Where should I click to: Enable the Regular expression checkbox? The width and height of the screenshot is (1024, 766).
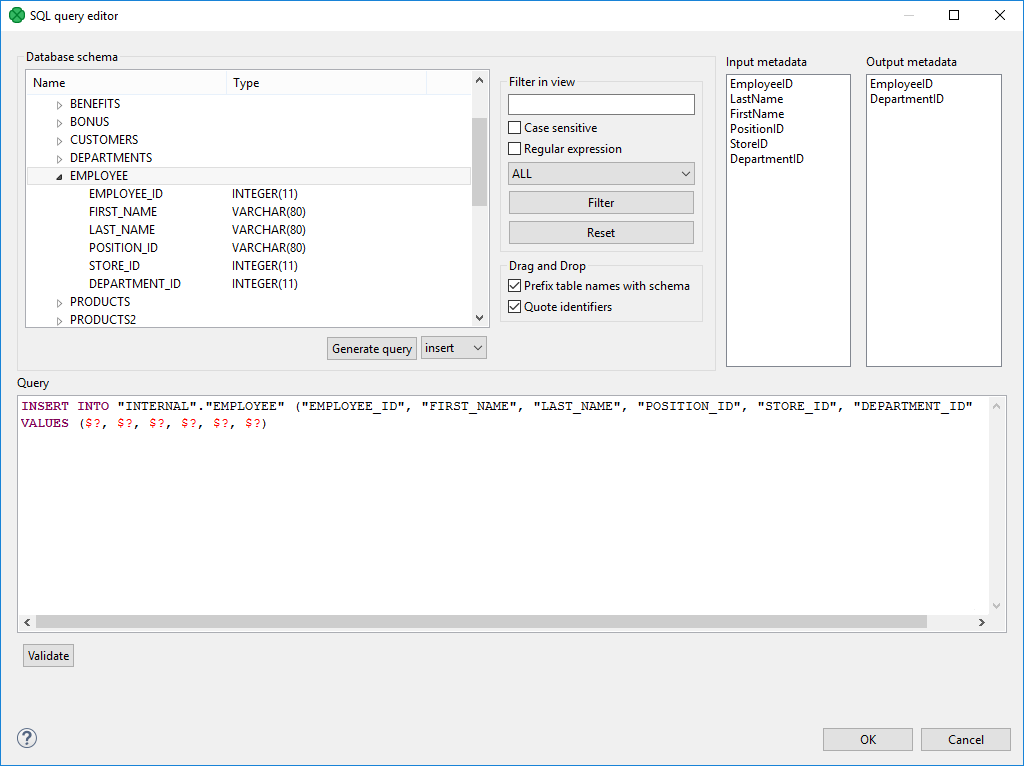click(515, 148)
